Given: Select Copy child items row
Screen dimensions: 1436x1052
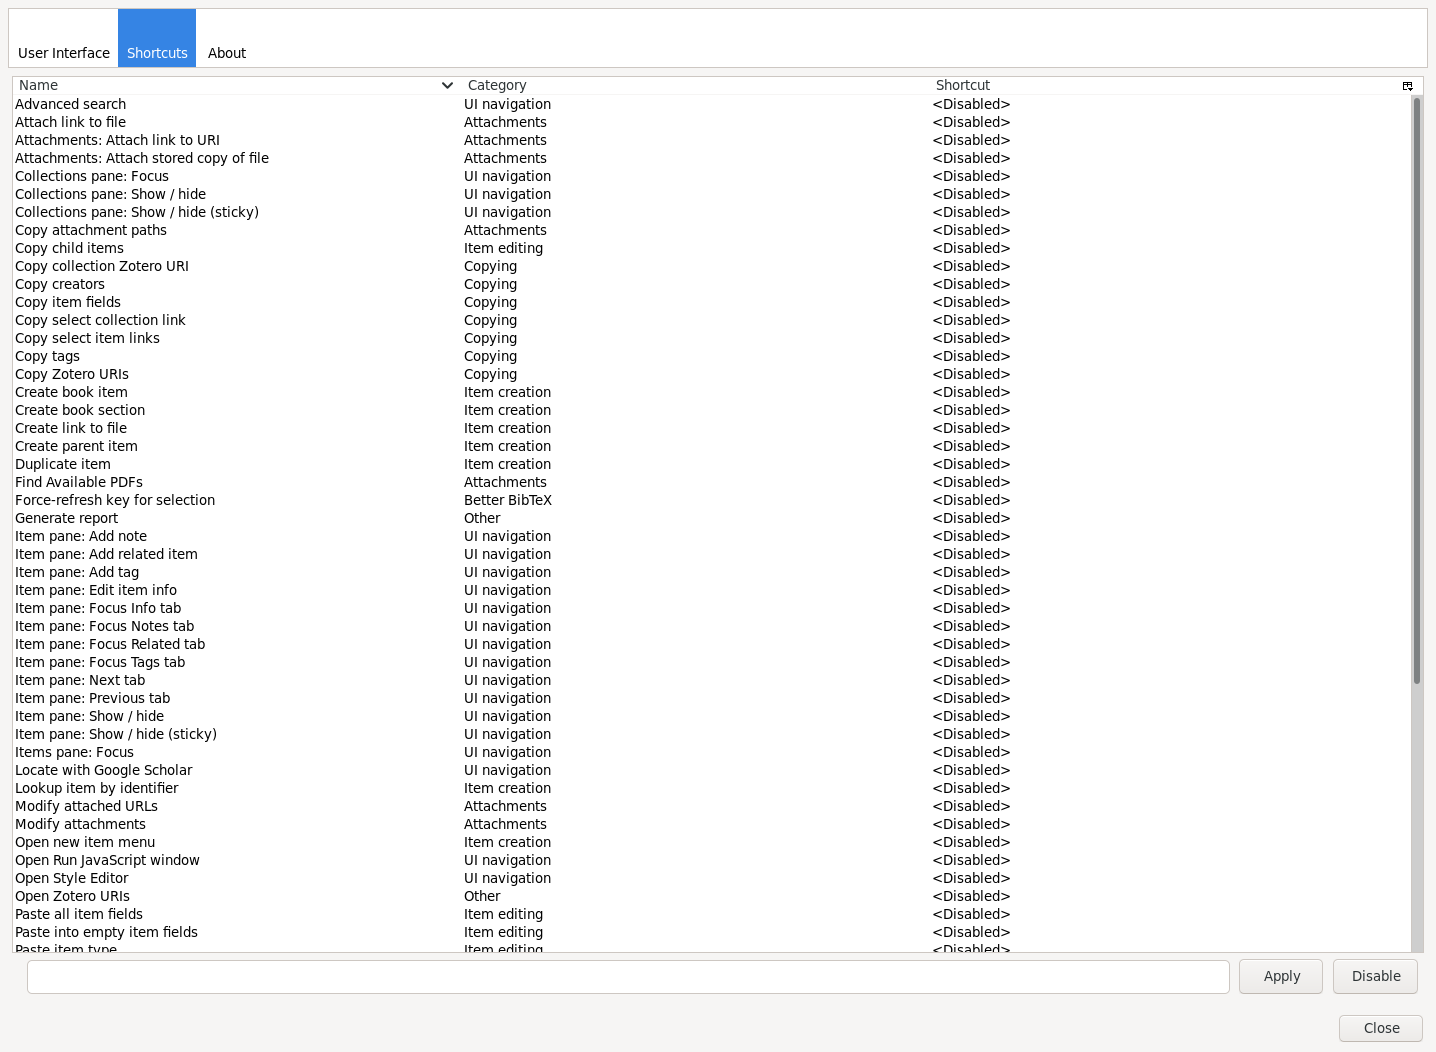Looking at the screenshot, I should tap(711, 248).
